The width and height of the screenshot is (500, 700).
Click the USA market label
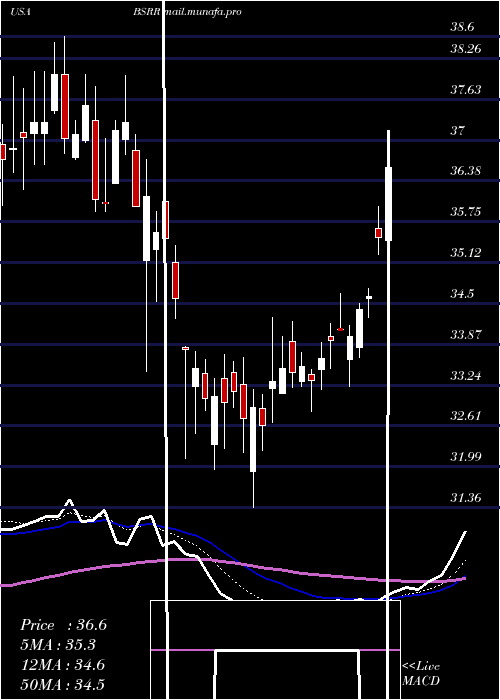20,12
